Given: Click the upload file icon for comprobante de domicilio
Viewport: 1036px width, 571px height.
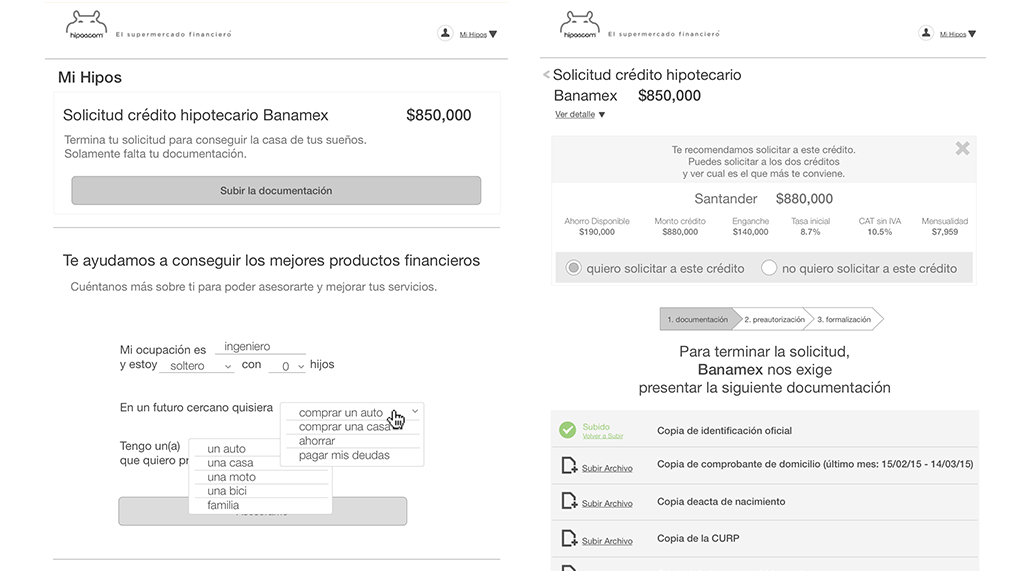Looking at the screenshot, I should [569, 466].
